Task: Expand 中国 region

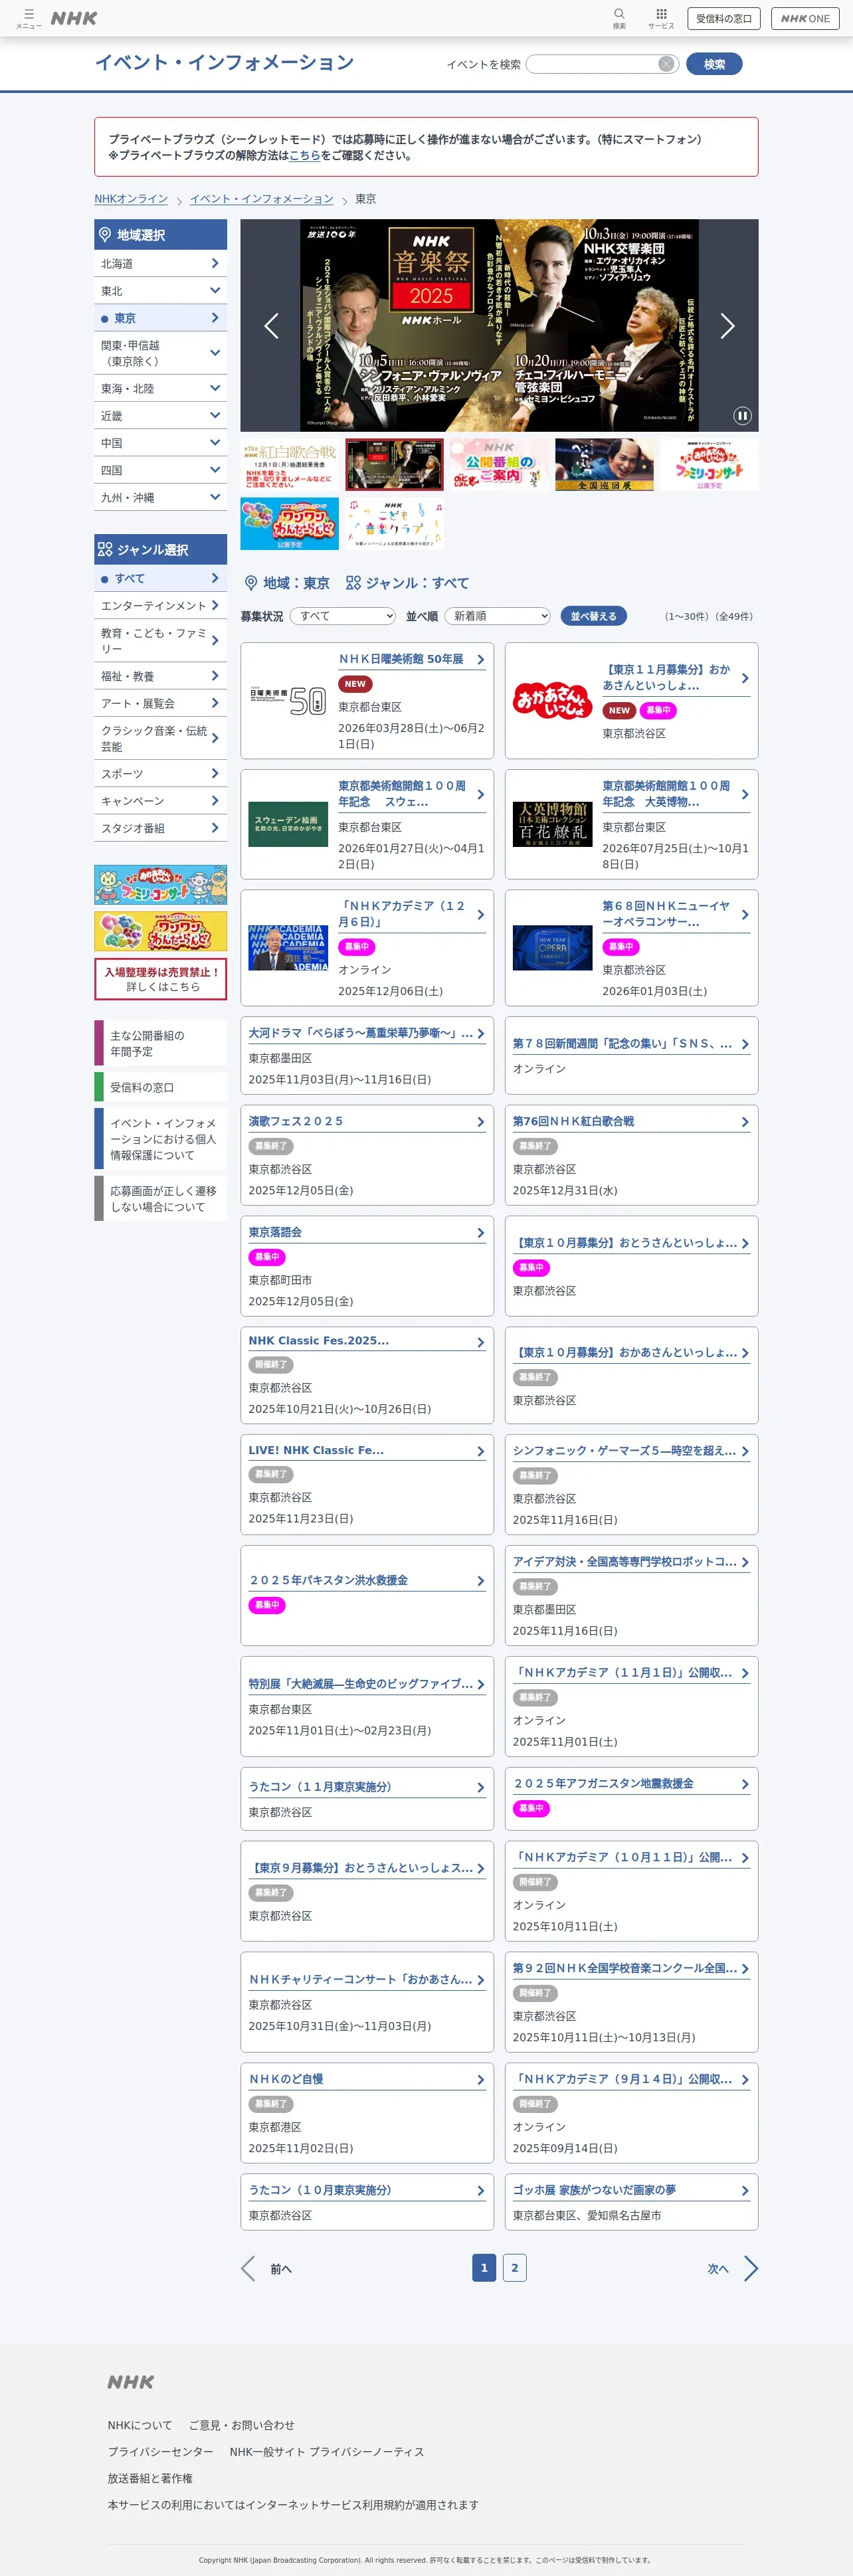Action: pos(161,443)
